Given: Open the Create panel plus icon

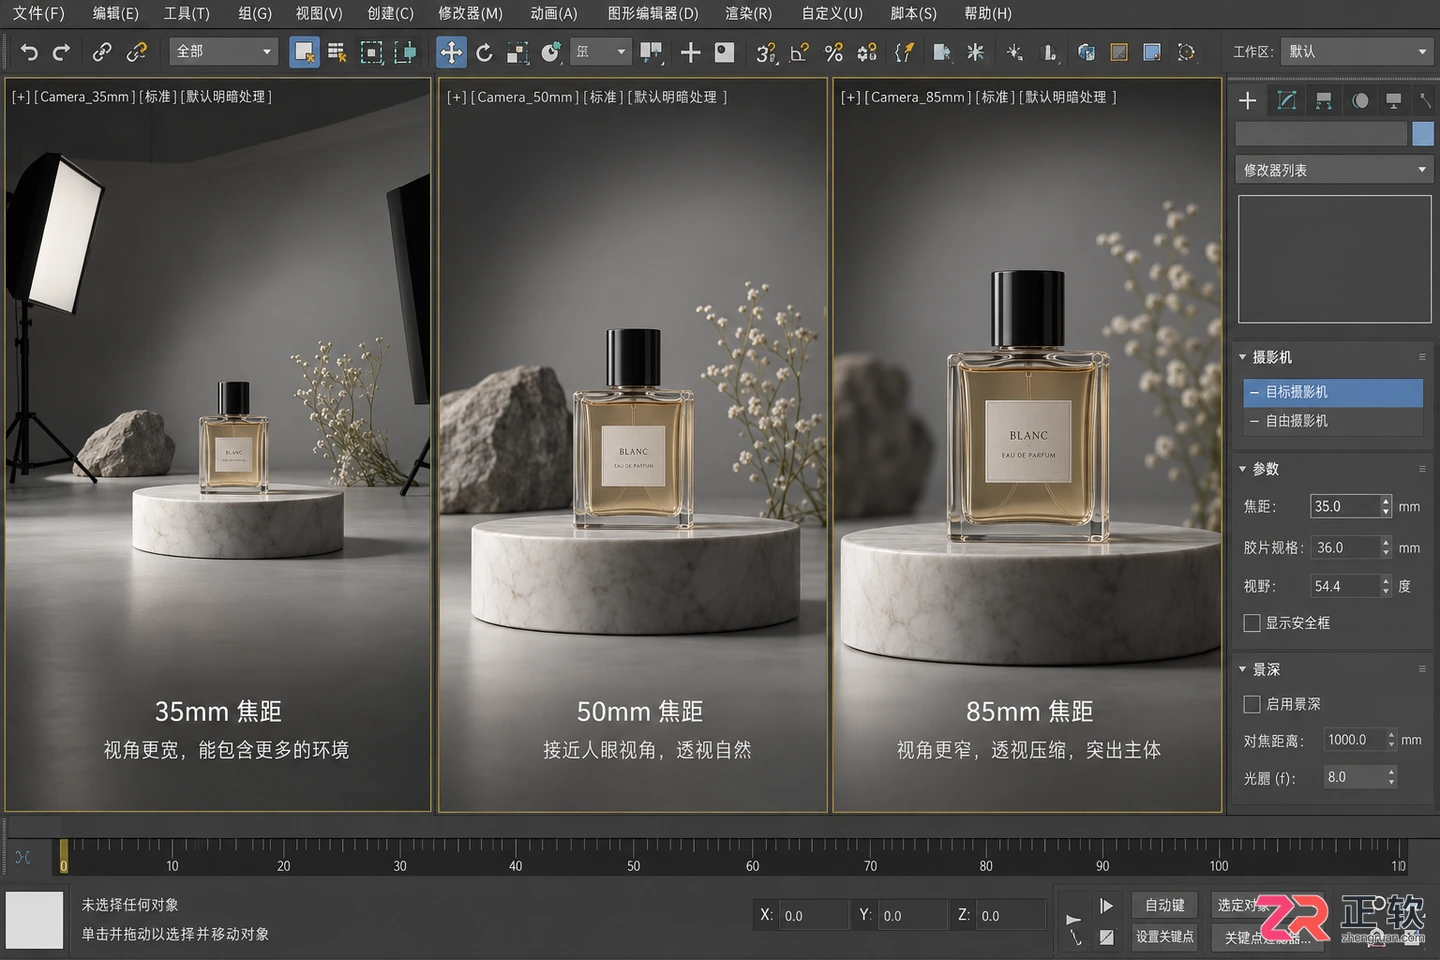Looking at the screenshot, I should (x=1247, y=101).
